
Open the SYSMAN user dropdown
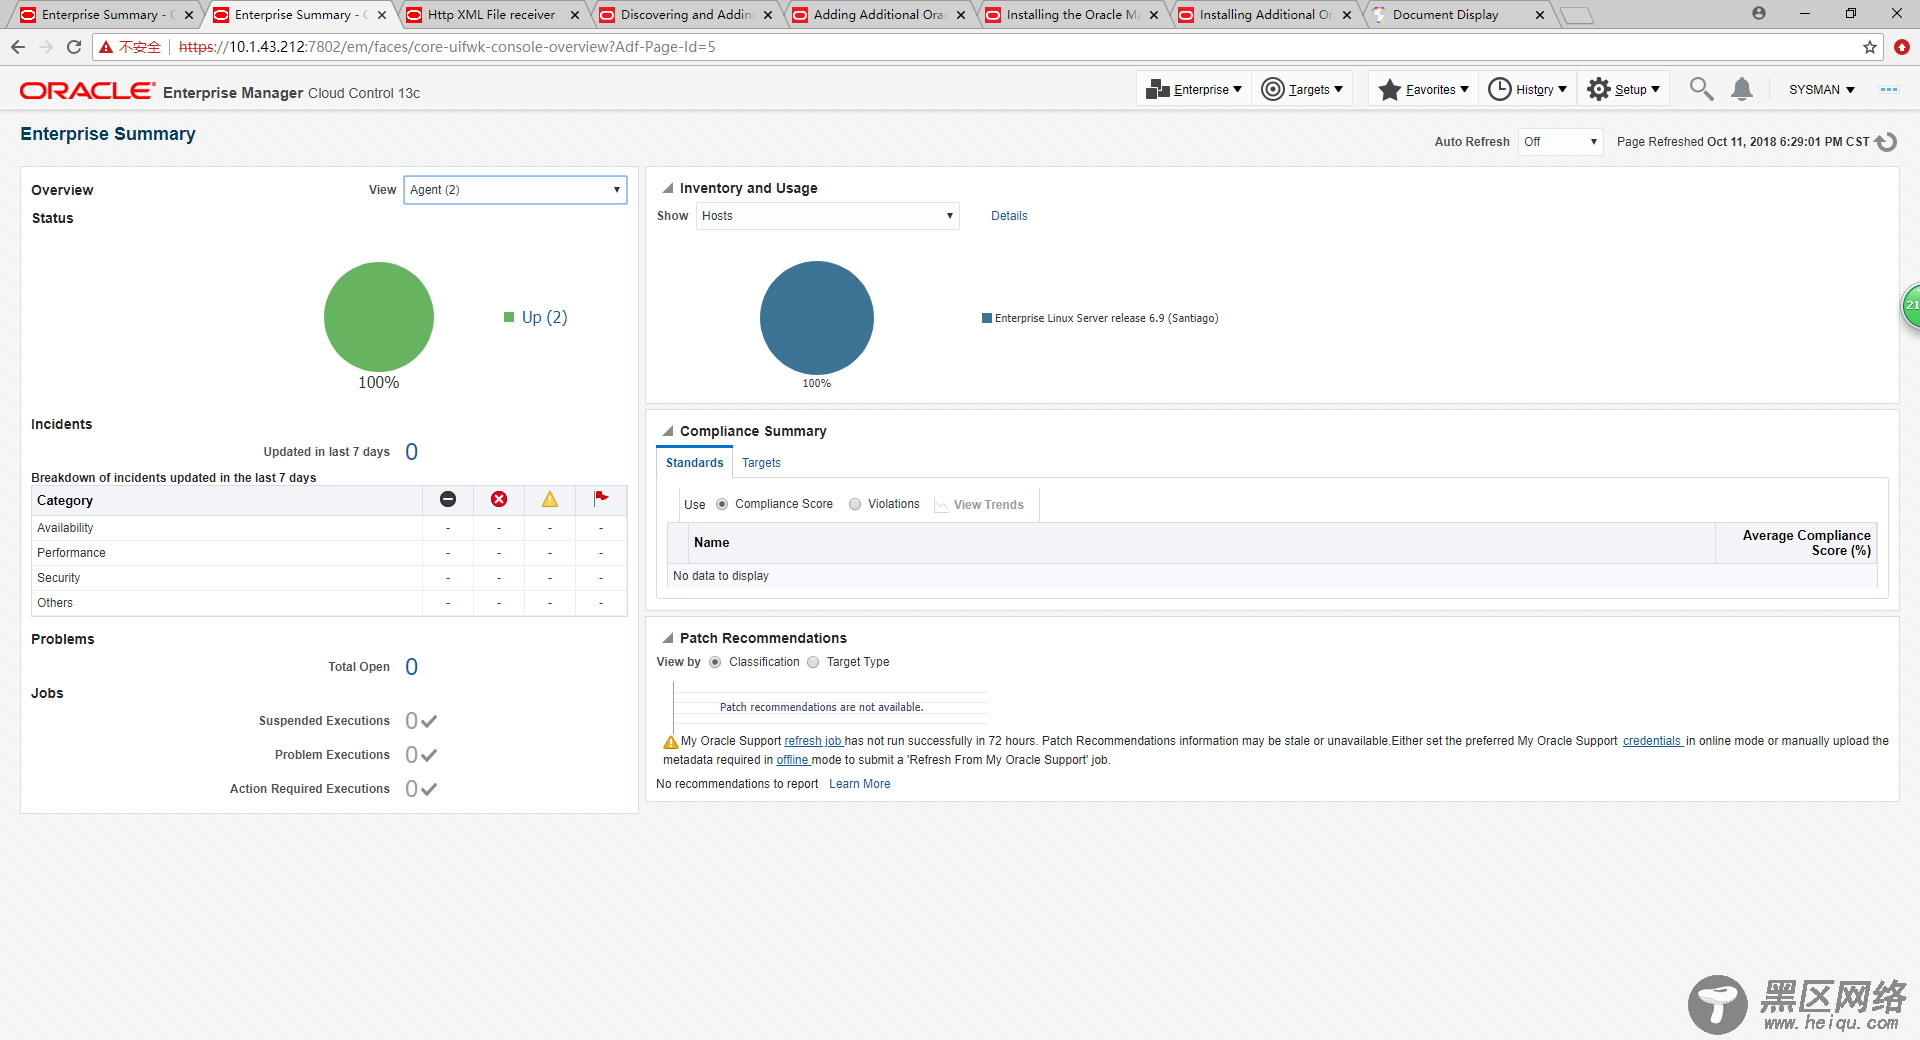[x=1821, y=90]
